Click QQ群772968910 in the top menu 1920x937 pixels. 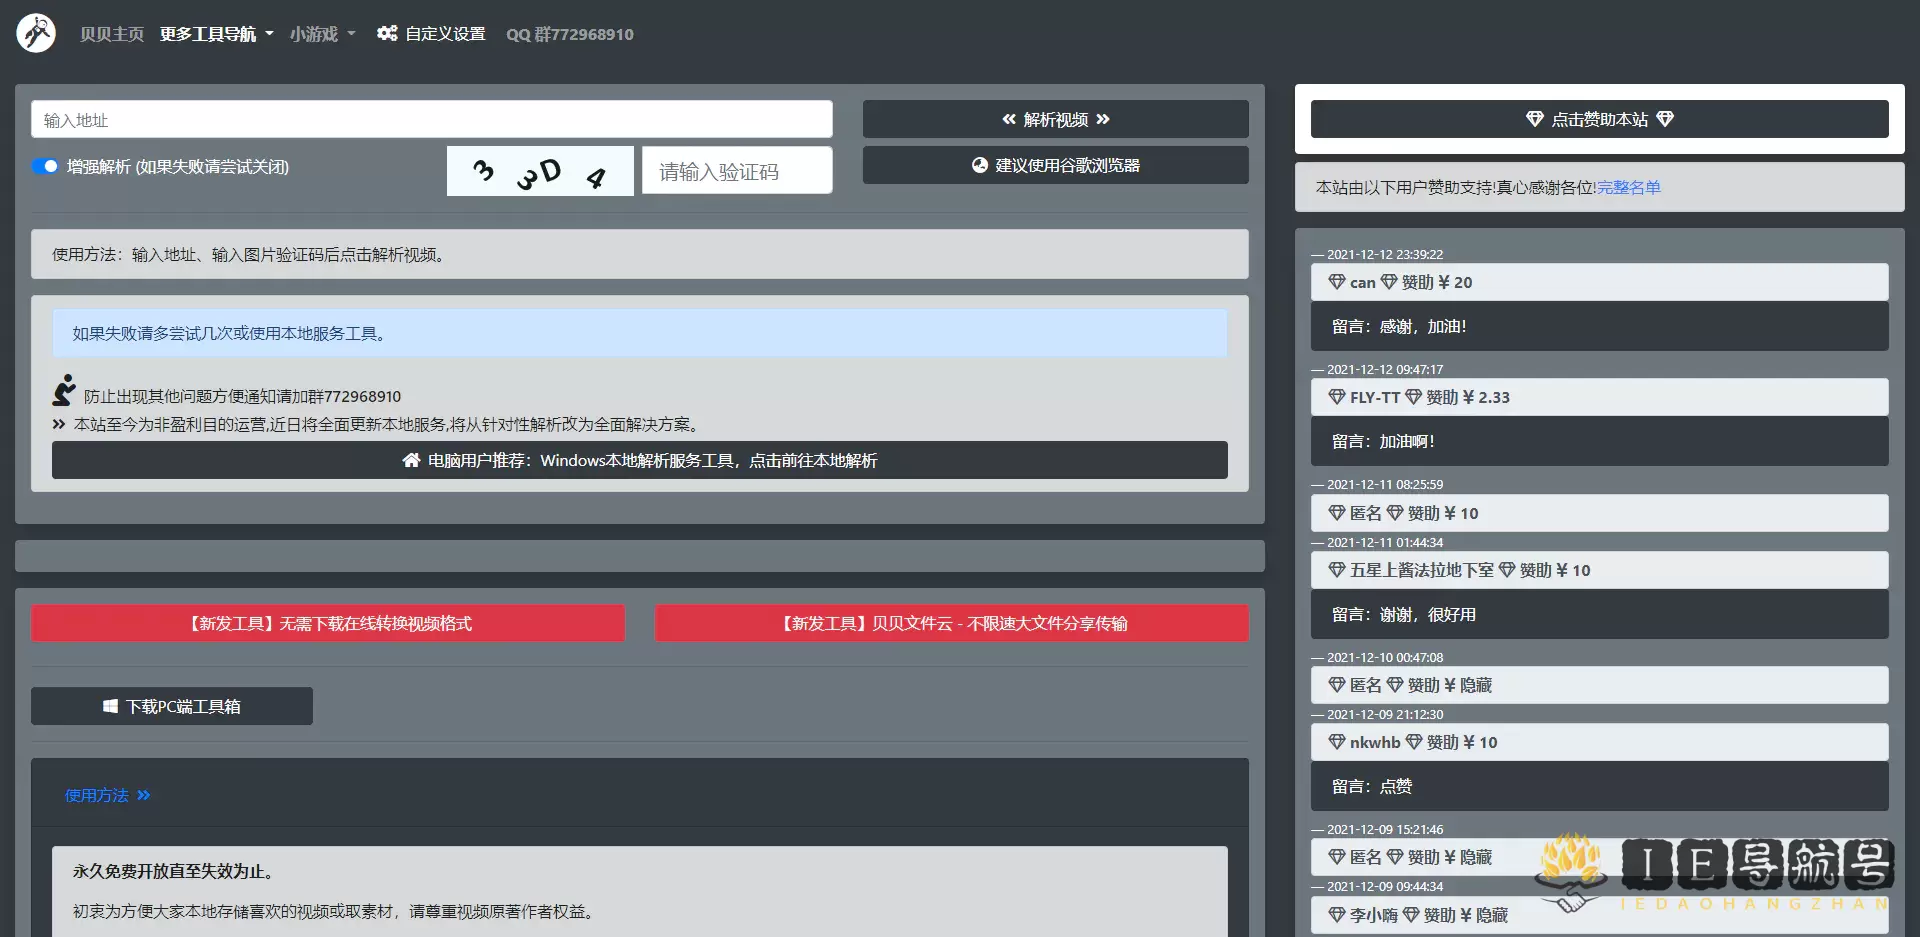pos(570,34)
